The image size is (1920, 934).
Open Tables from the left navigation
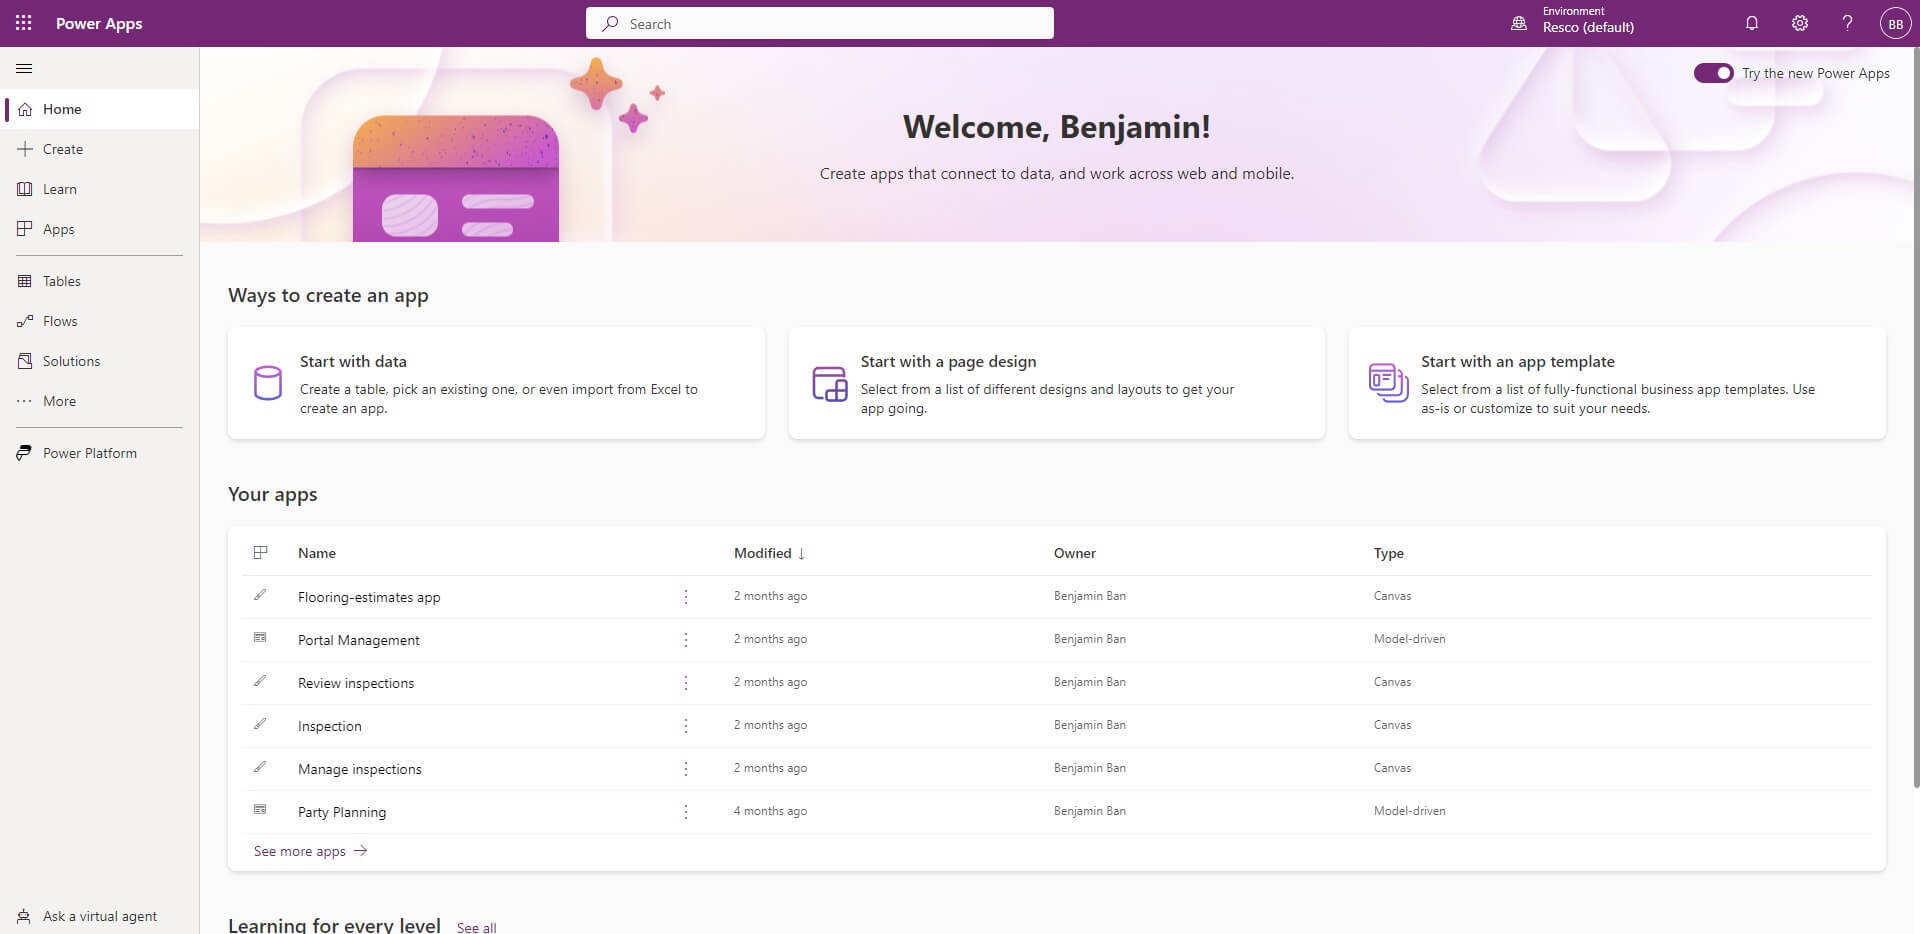[x=61, y=281]
